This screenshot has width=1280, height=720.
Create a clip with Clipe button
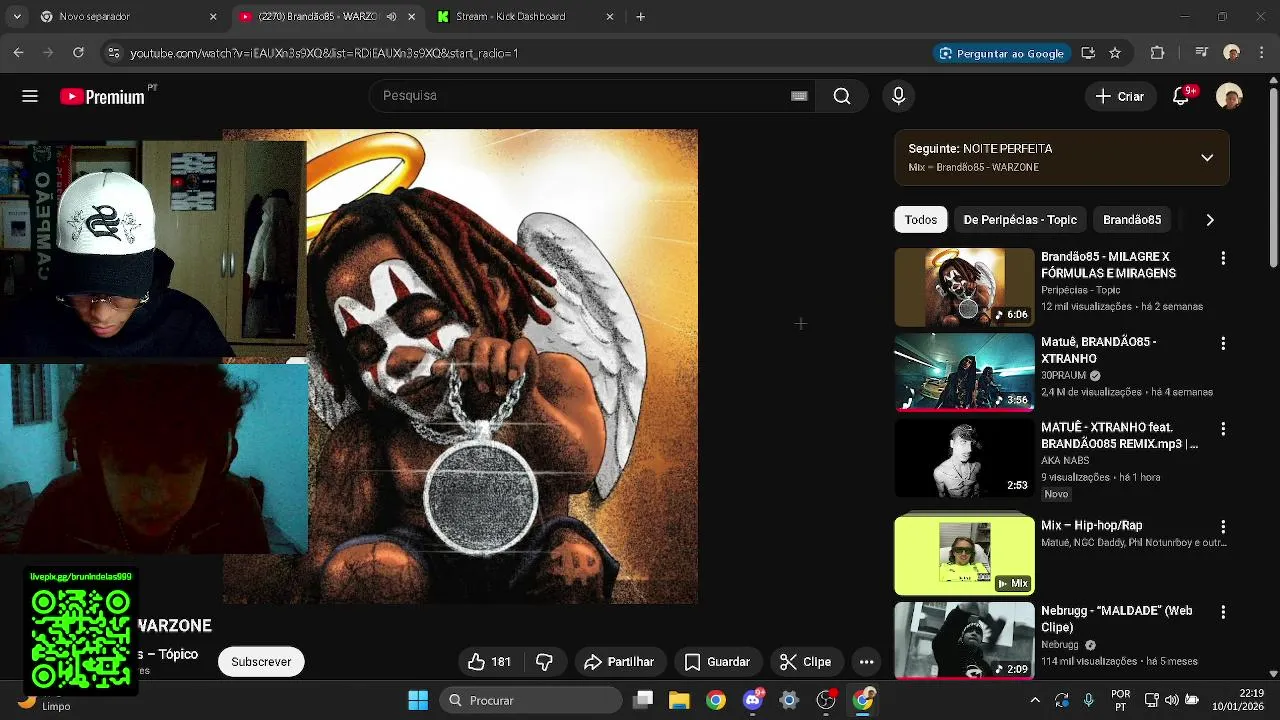point(805,662)
